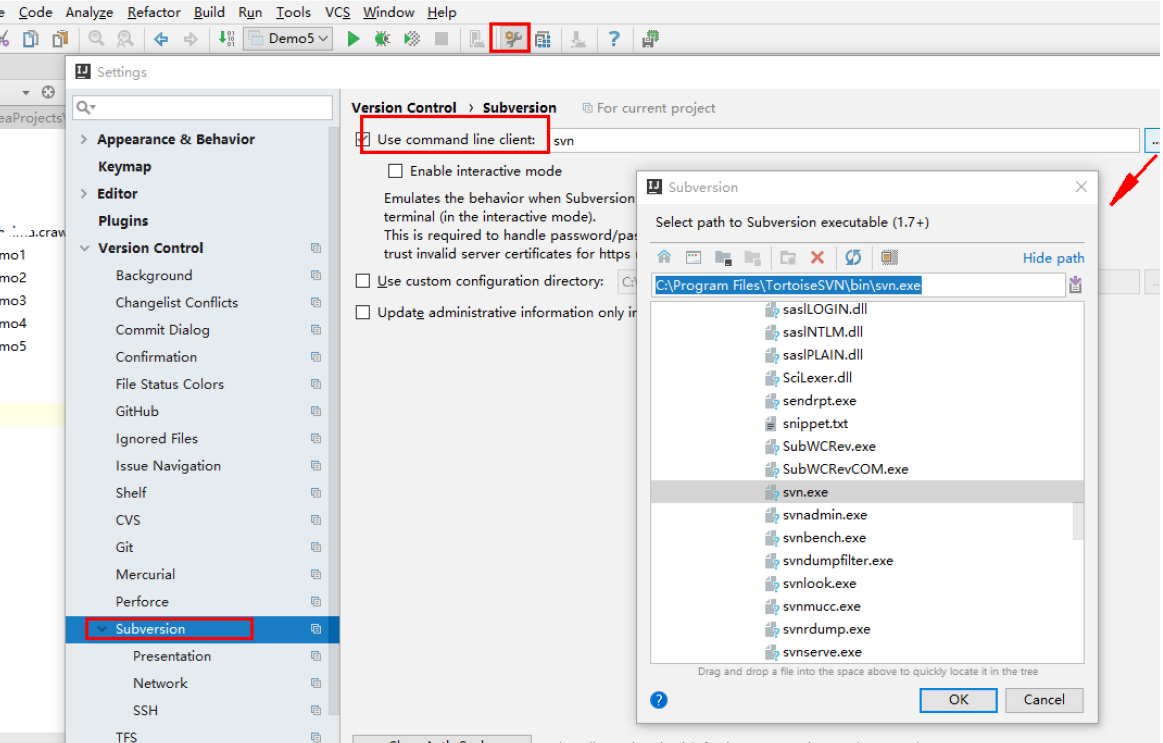The width and height of the screenshot is (1163, 743).
Task: Open the Refactor menu
Action: (x=154, y=12)
